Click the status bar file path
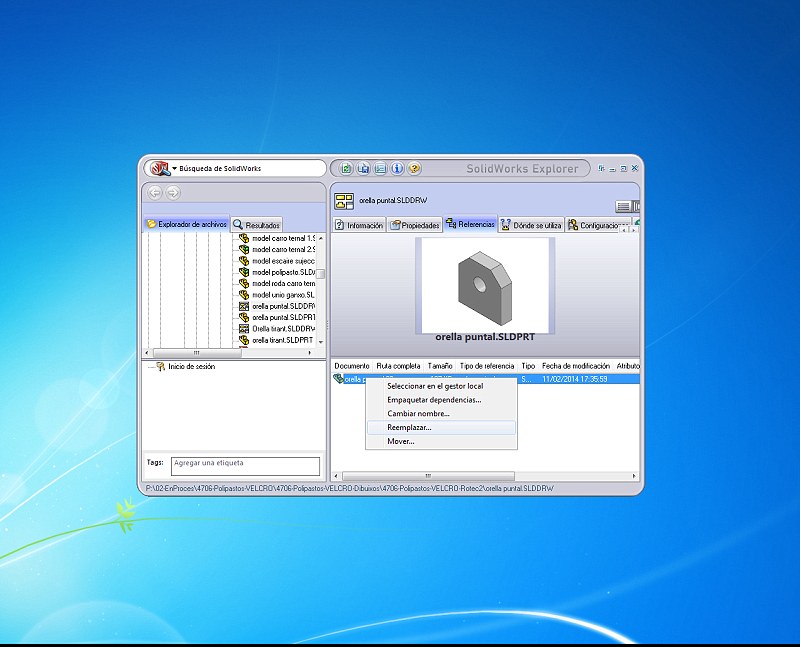The height and width of the screenshot is (647, 800). [349, 488]
